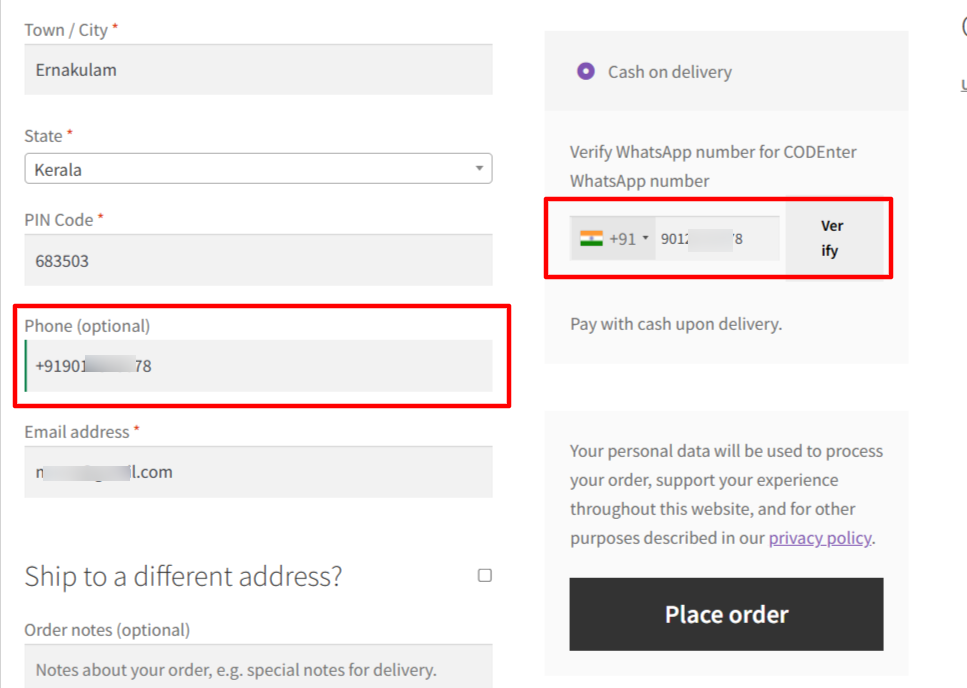Click inside the Town / City field

coord(258,69)
